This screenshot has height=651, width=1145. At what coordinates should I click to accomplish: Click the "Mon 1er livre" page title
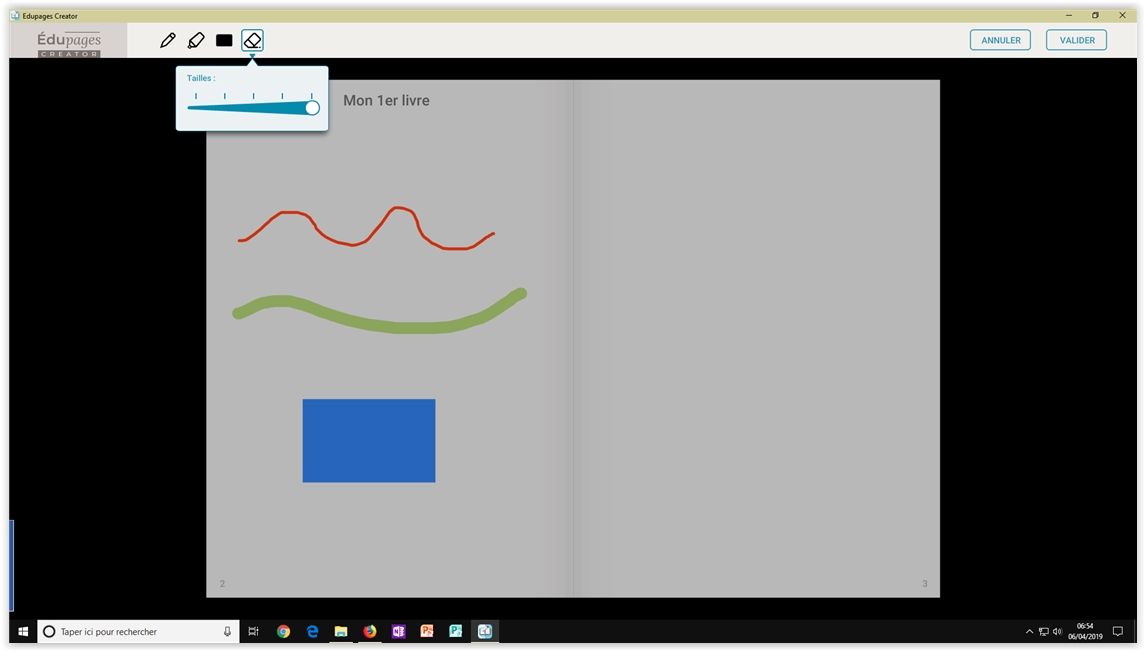386,101
